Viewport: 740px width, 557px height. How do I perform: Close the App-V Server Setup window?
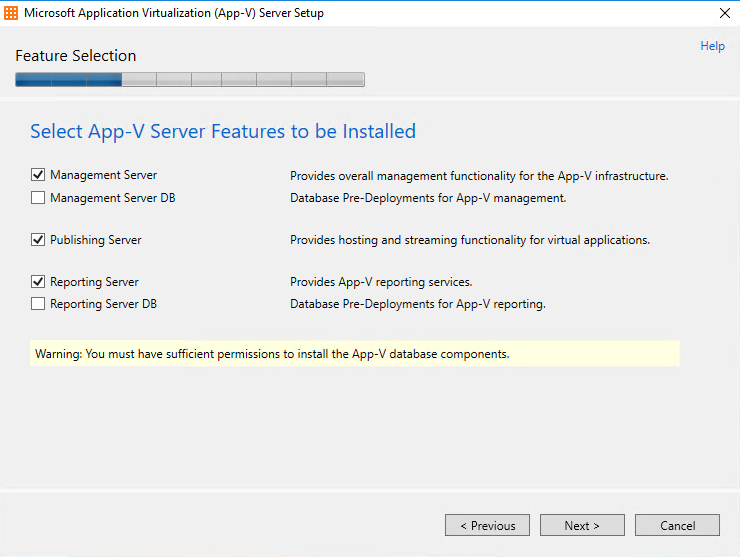click(x=725, y=13)
